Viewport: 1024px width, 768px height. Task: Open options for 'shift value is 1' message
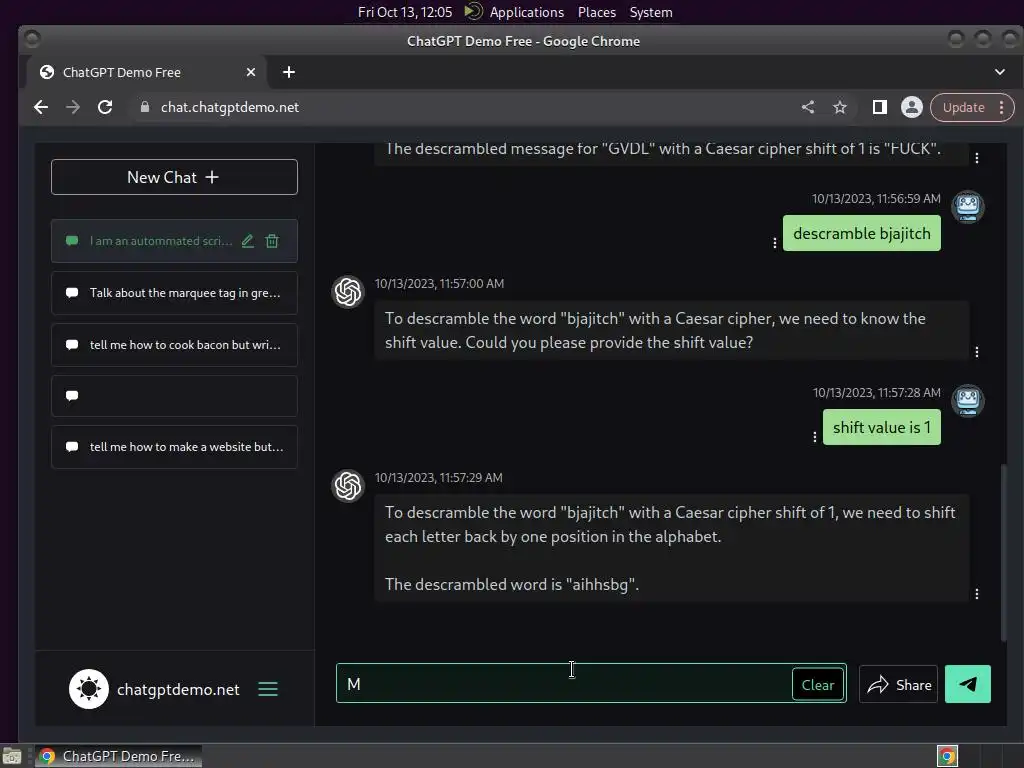[x=814, y=437]
